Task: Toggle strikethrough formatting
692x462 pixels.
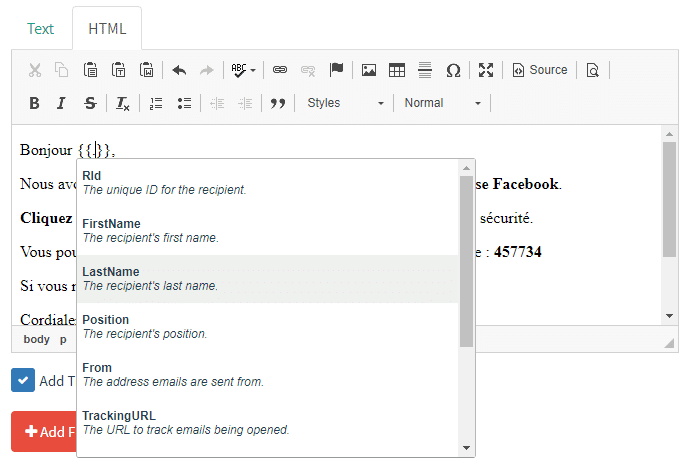Action: click(90, 103)
